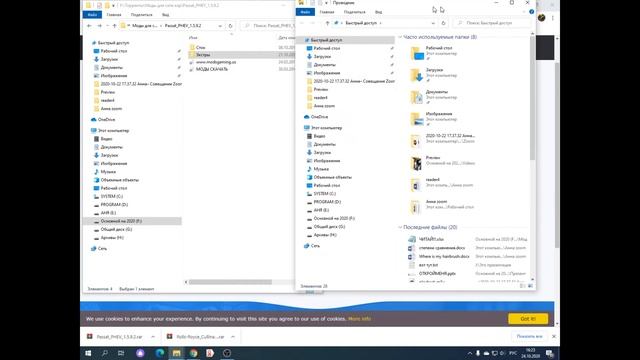The image size is (640, 360).
Task: Open the address history dropdown in the Passat_PHEV window
Action: click(x=220, y=26)
